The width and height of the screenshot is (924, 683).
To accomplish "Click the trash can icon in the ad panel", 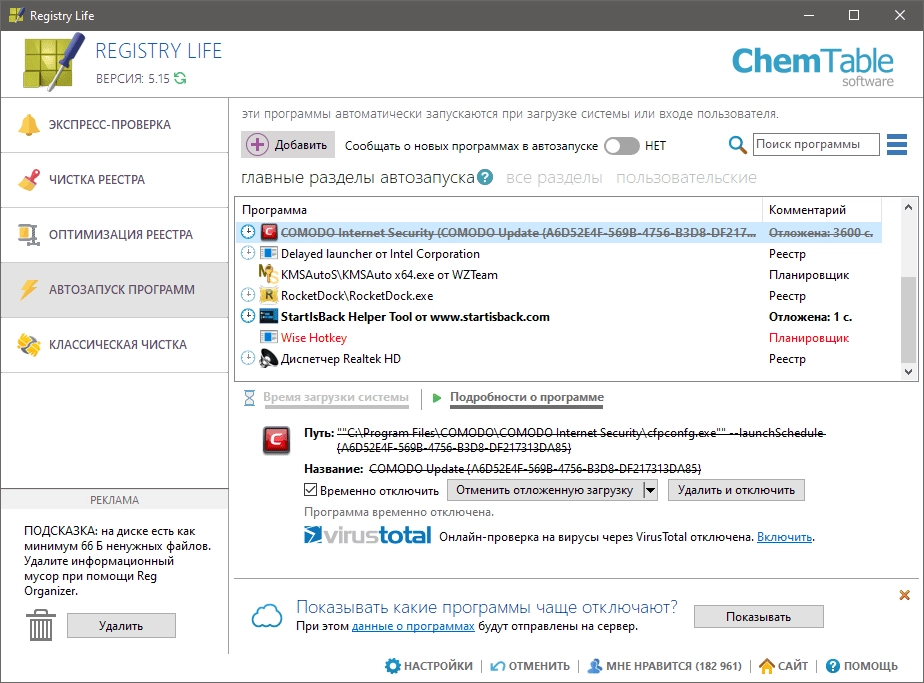I will pos(41,625).
